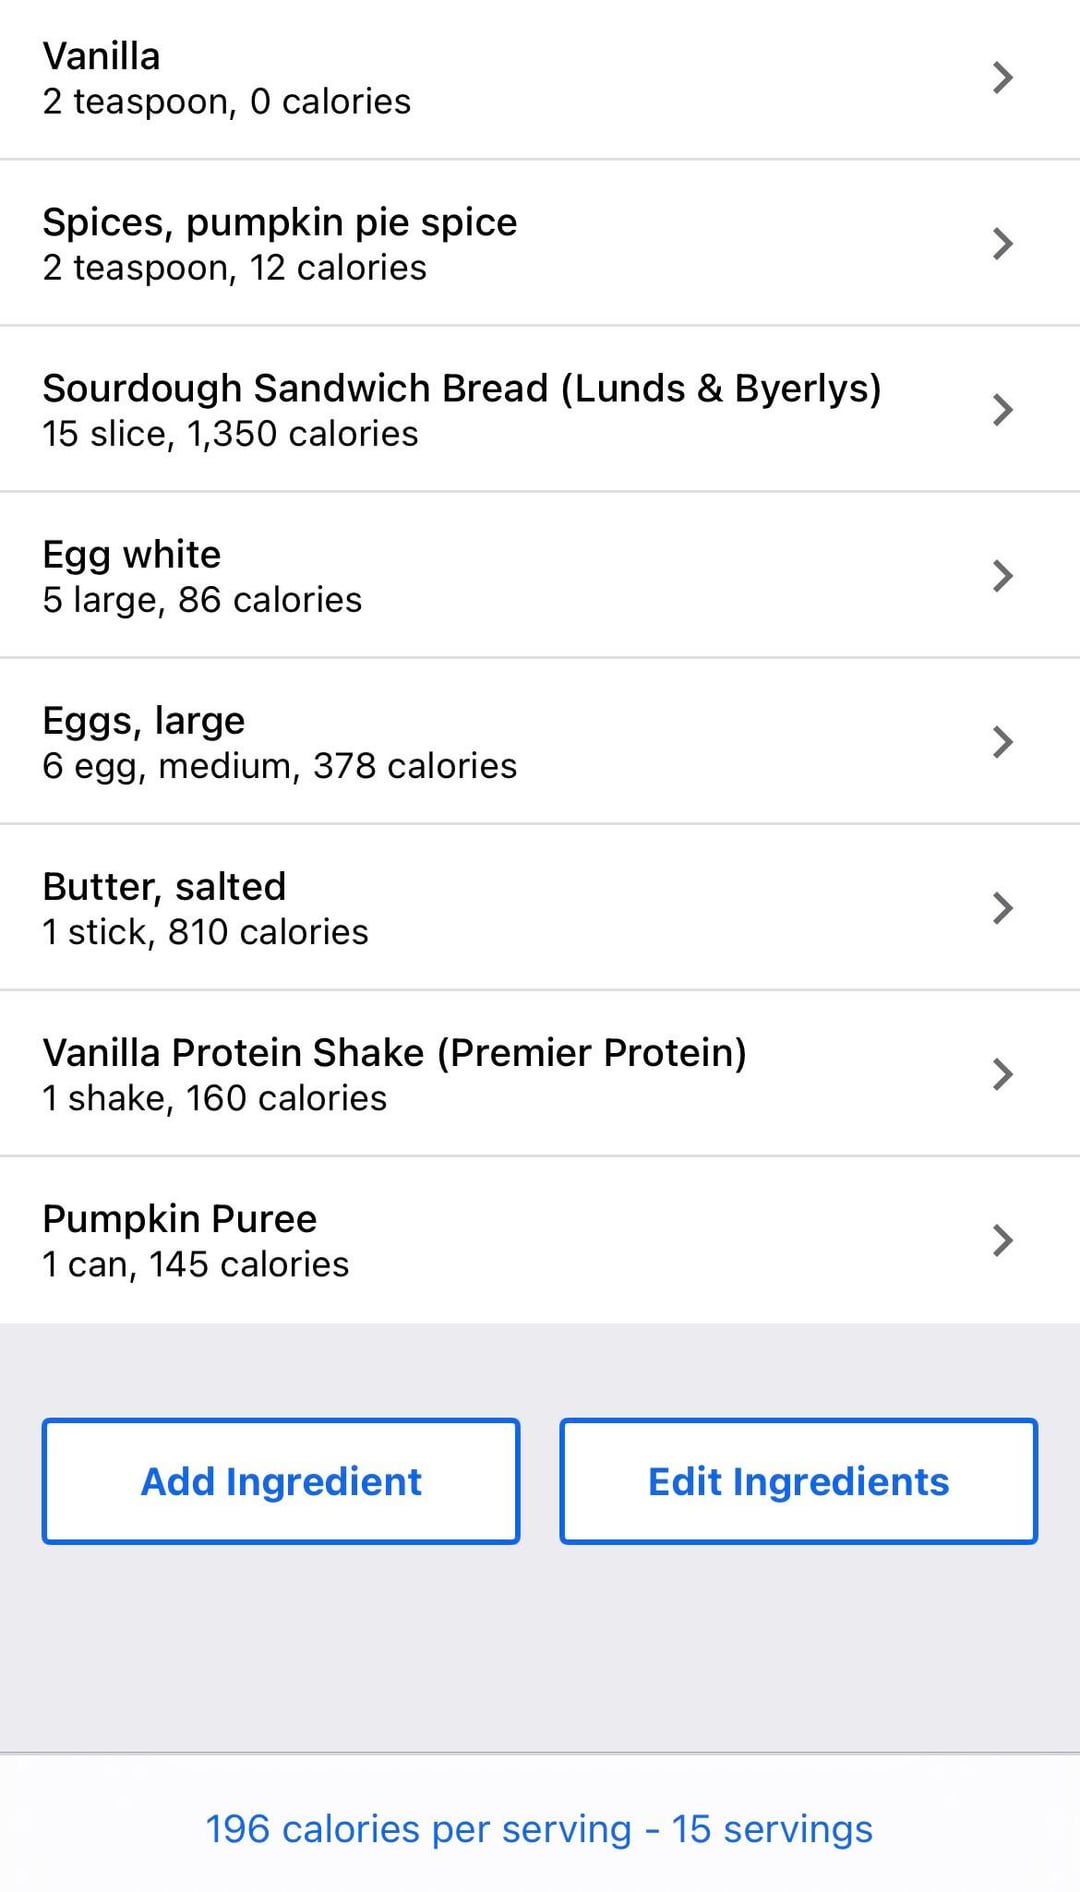Screen dimensions: 1080x1892
Task: Open the Pumpkin Puree ingredient
Action: (x=180, y=1219)
